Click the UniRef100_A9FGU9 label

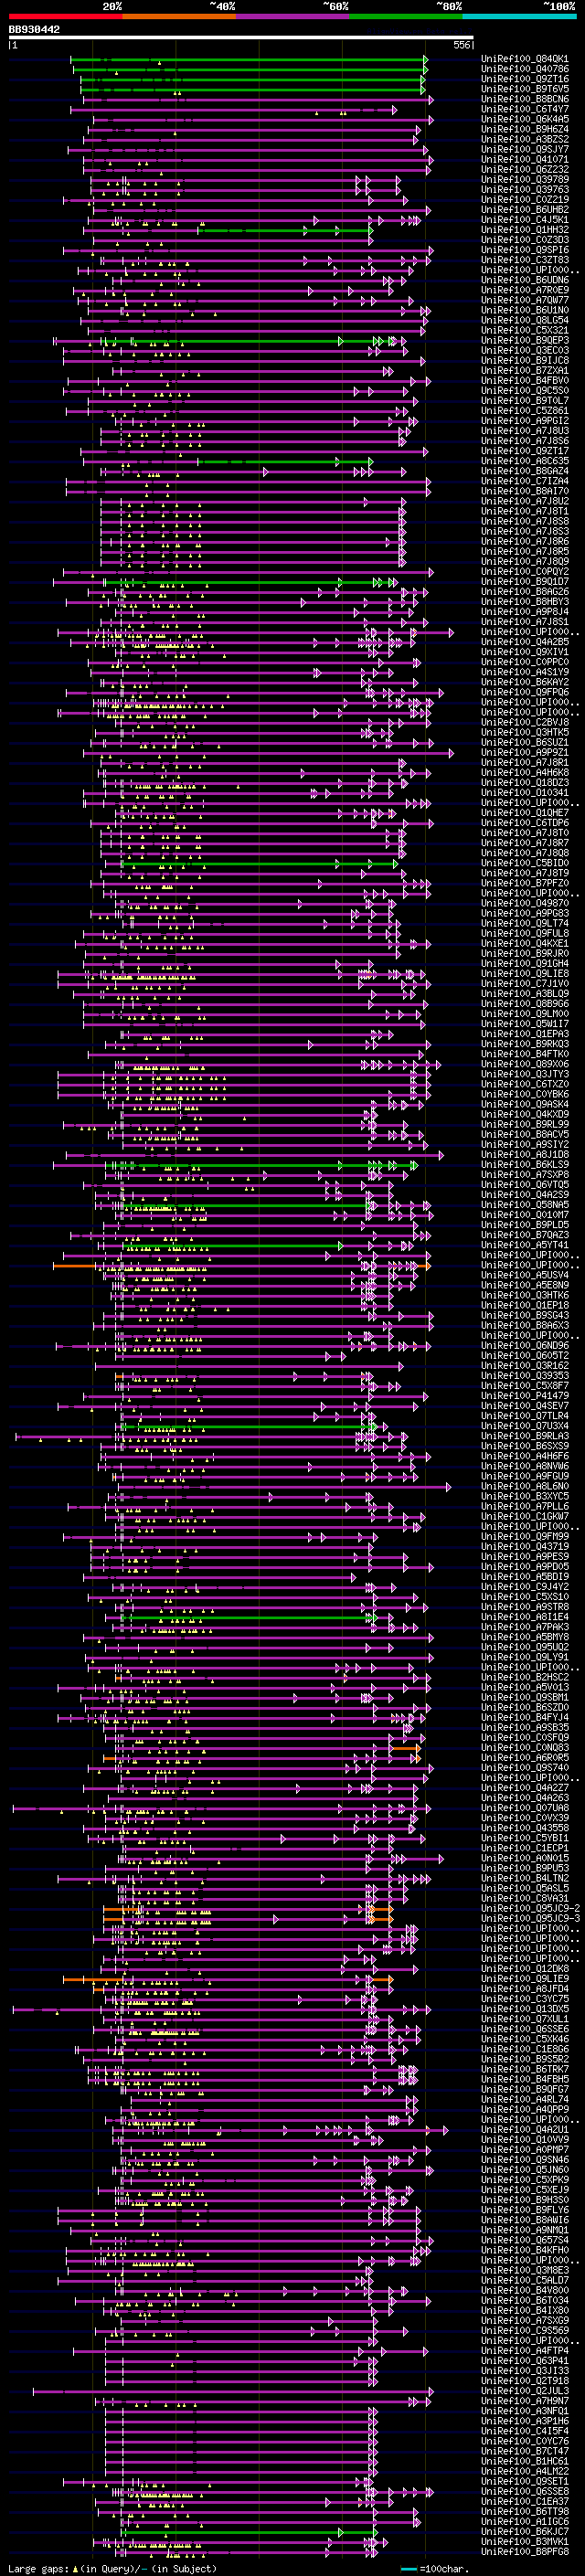(525, 1476)
